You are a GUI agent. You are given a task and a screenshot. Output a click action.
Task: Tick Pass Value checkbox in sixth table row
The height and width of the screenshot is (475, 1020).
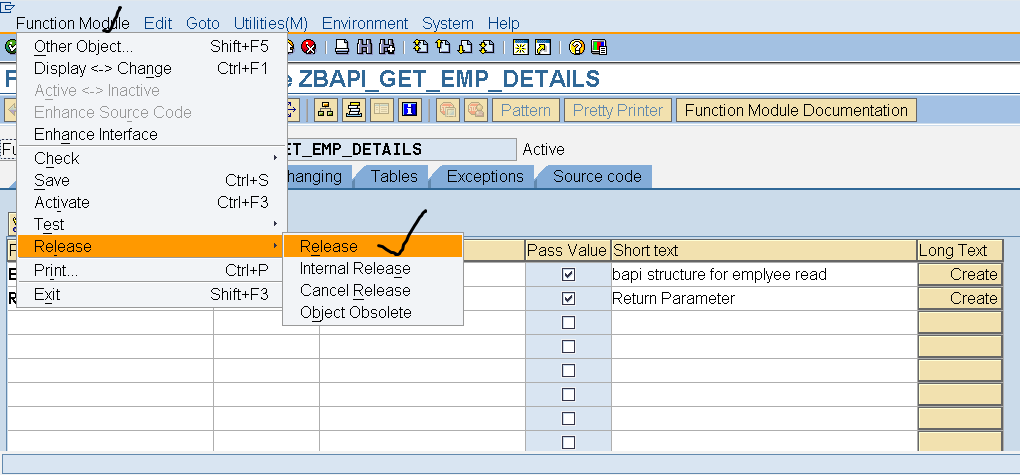point(569,394)
